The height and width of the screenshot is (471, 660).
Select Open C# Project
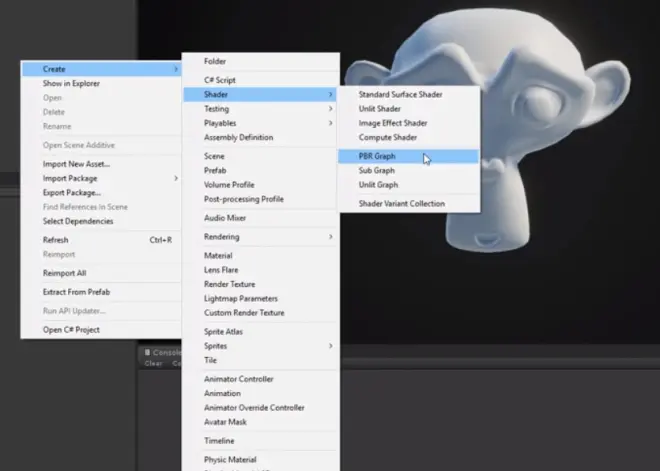(x=101, y=330)
